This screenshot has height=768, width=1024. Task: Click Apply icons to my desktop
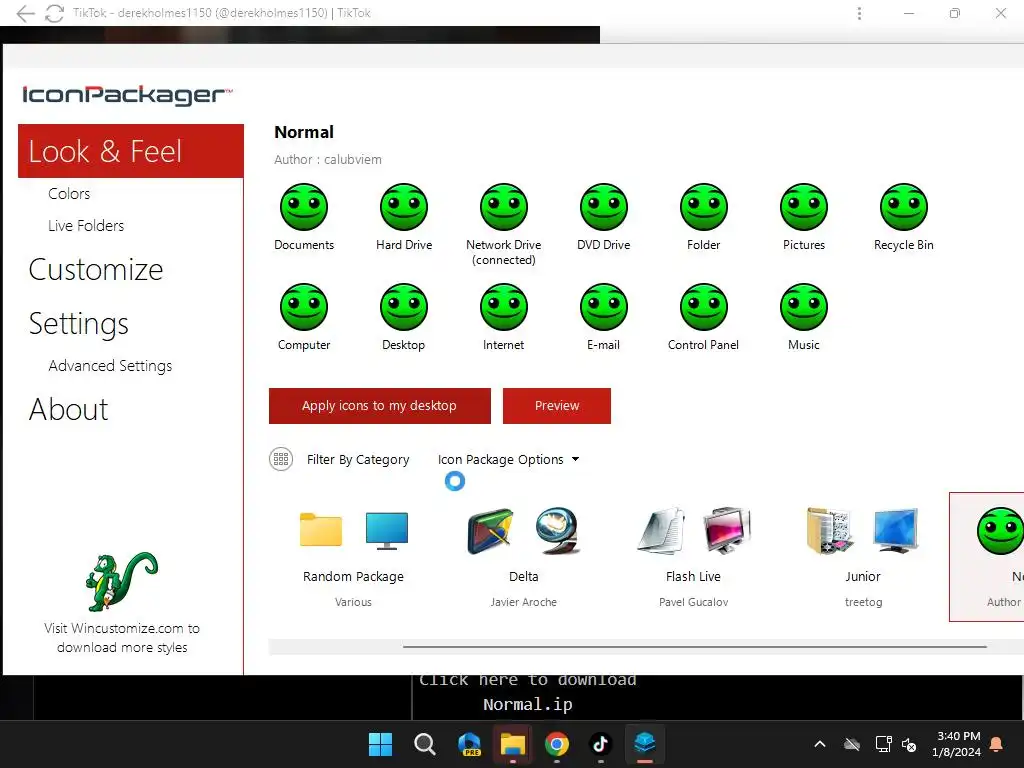pos(379,406)
